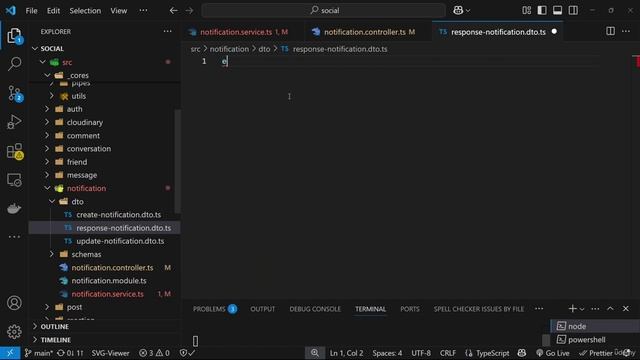Open the Docker view

(x=14, y=209)
